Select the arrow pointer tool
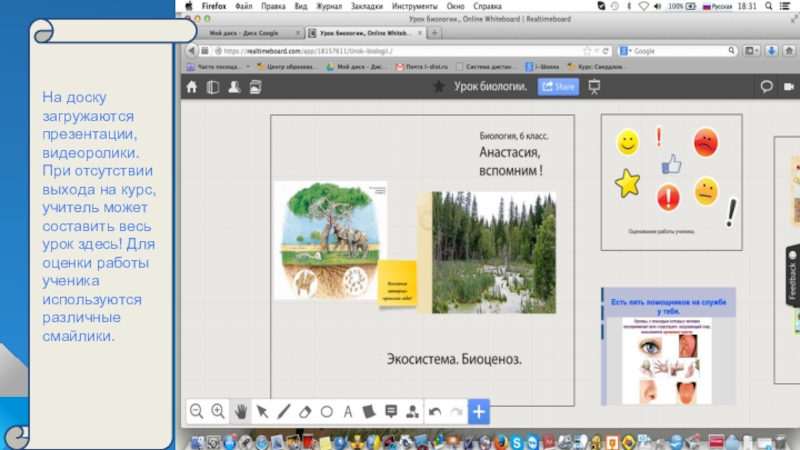This screenshot has height=450, width=800. 262,411
